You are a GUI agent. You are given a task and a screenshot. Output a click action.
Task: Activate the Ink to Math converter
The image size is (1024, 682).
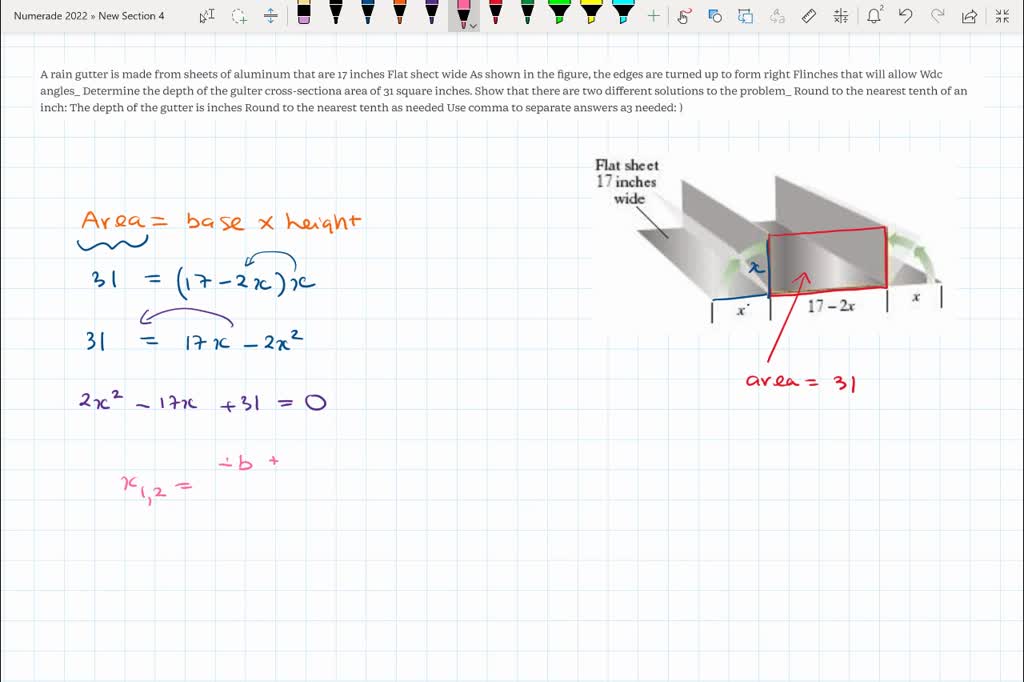840,17
